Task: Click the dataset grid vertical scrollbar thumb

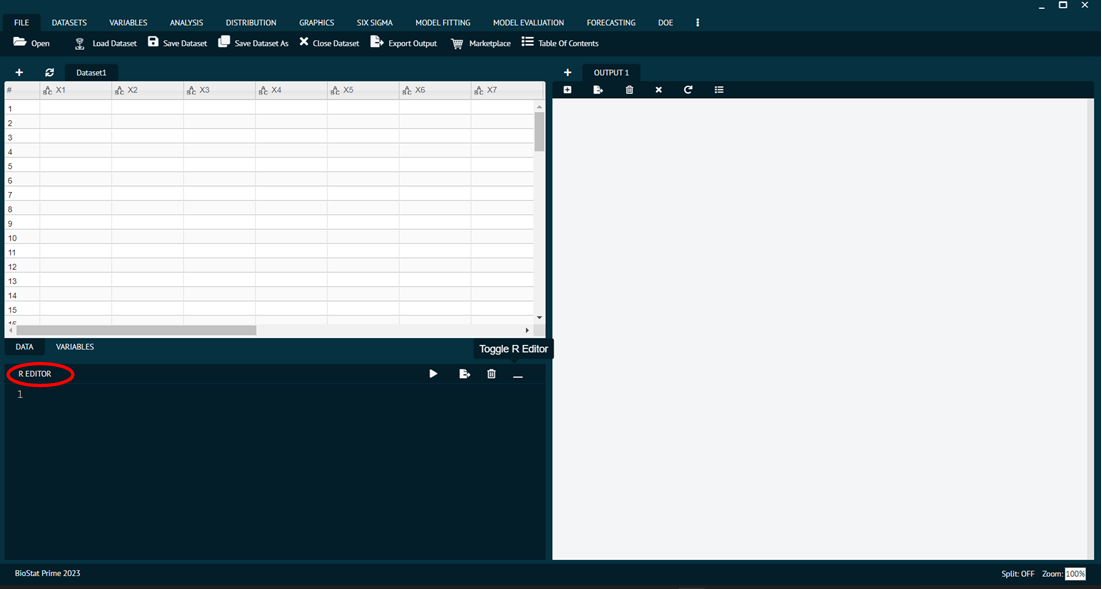Action: (540, 131)
